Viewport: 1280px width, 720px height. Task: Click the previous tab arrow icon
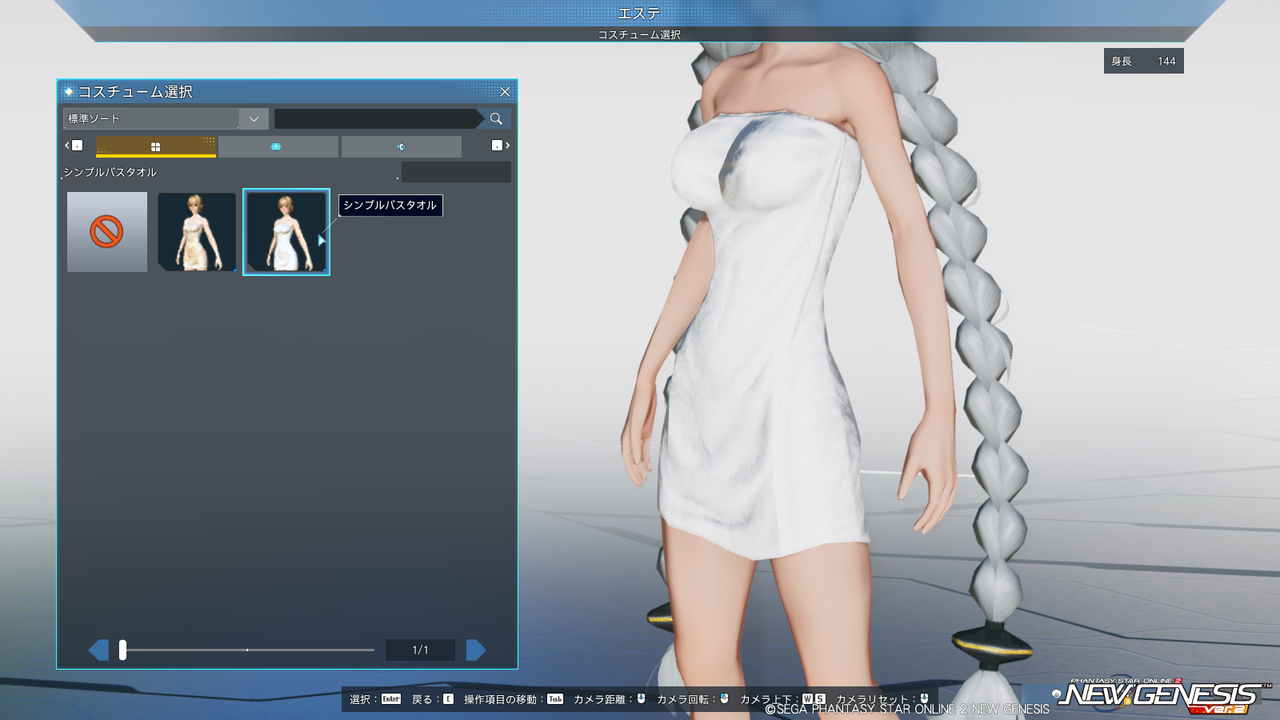tap(74, 146)
